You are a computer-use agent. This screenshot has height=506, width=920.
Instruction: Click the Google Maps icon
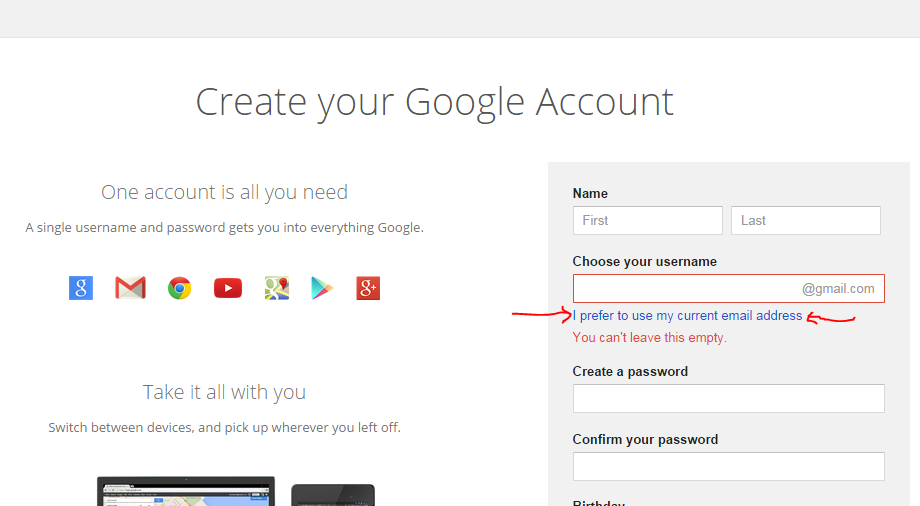277,289
